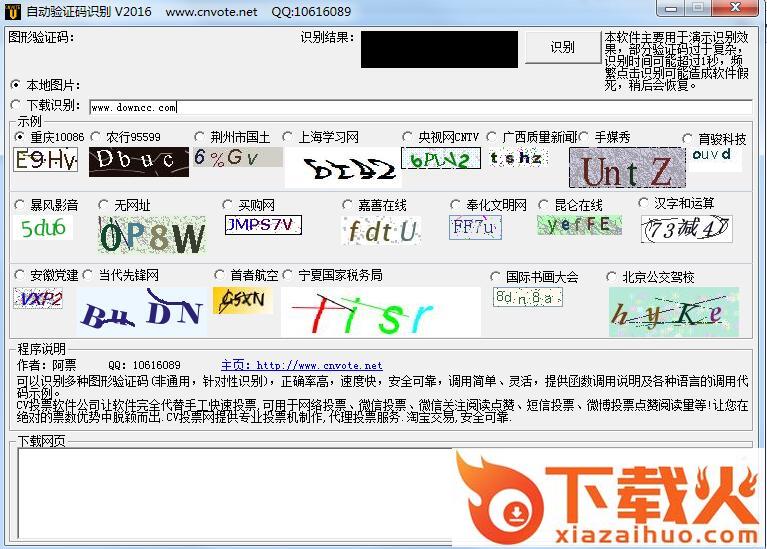Choose the 上海学习网 sample option
The height and width of the screenshot is (549, 767).
pyautogui.click(x=288, y=137)
